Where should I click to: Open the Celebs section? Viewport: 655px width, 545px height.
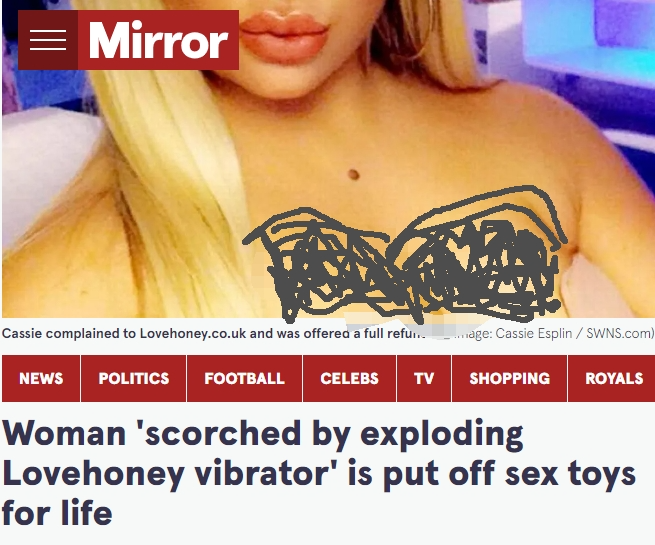point(349,378)
